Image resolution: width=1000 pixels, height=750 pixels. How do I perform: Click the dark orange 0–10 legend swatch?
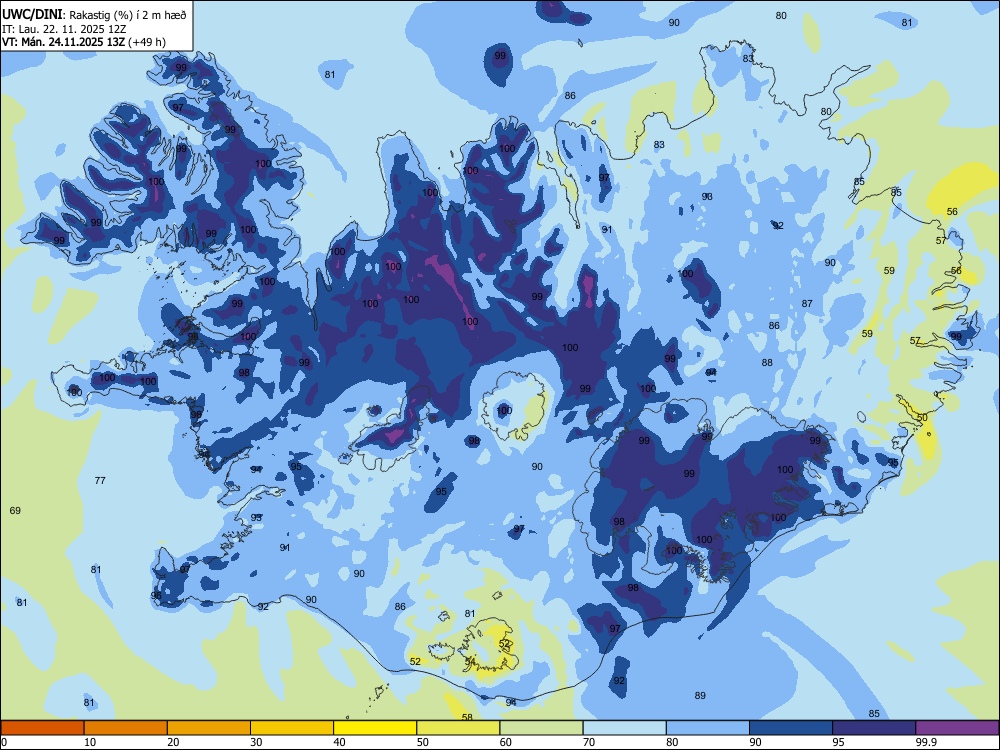pos(42,728)
